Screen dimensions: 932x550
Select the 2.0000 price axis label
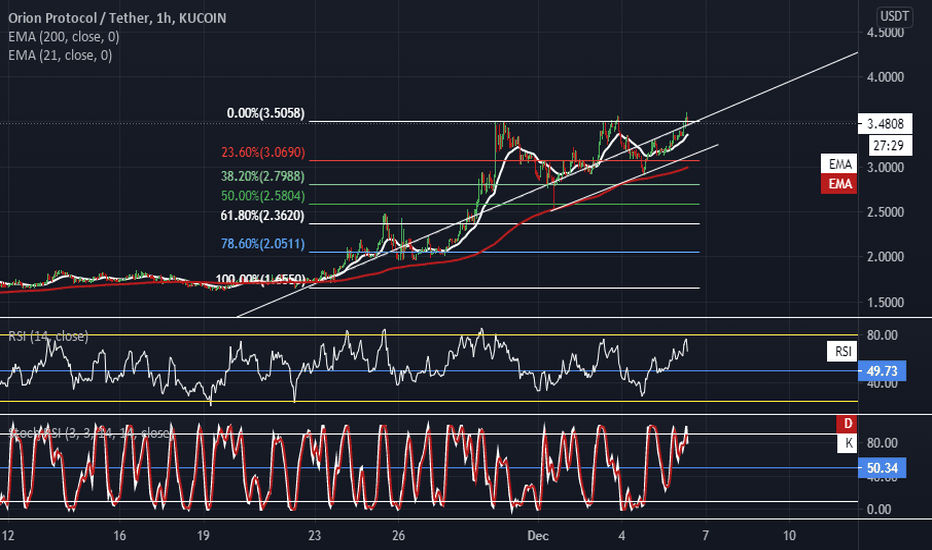click(885, 257)
